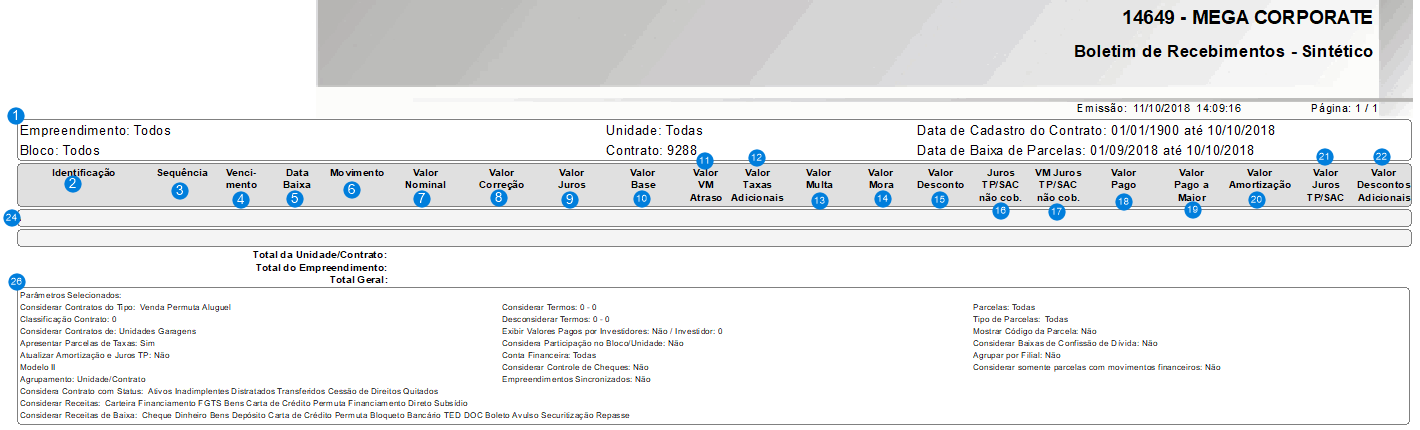Viewport: 1420px width, 430px height.
Task: Click the 'Valor Taxas Adicionais' column header
Action: tap(757, 185)
